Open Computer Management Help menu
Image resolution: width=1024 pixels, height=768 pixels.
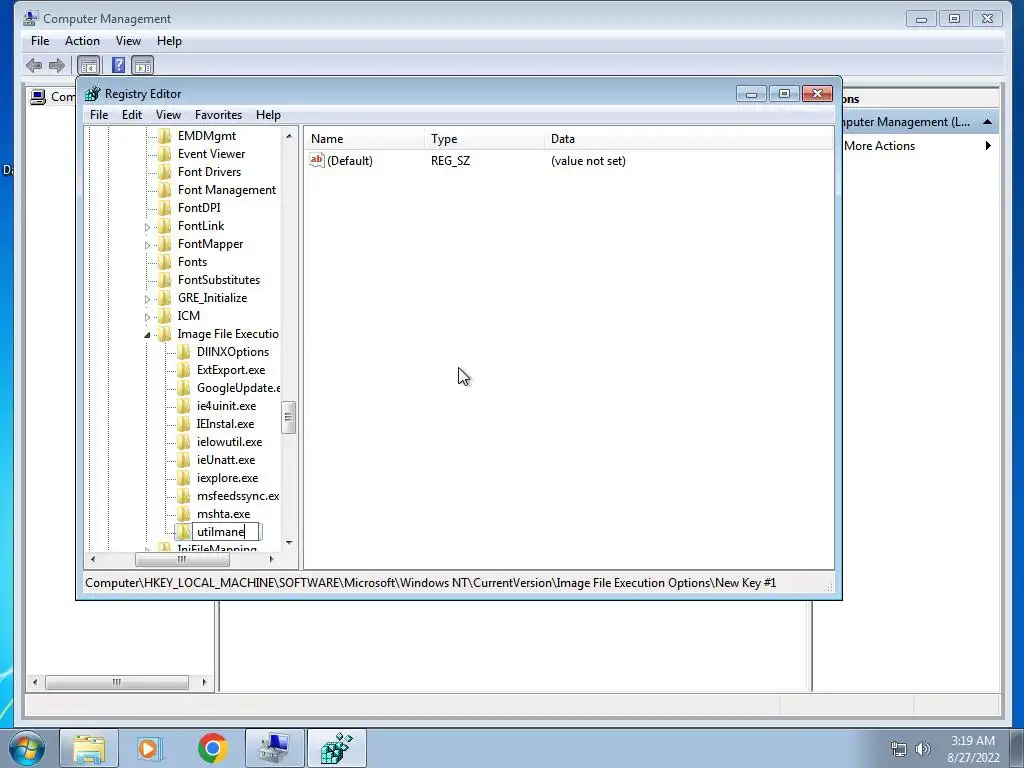click(x=169, y=41)
